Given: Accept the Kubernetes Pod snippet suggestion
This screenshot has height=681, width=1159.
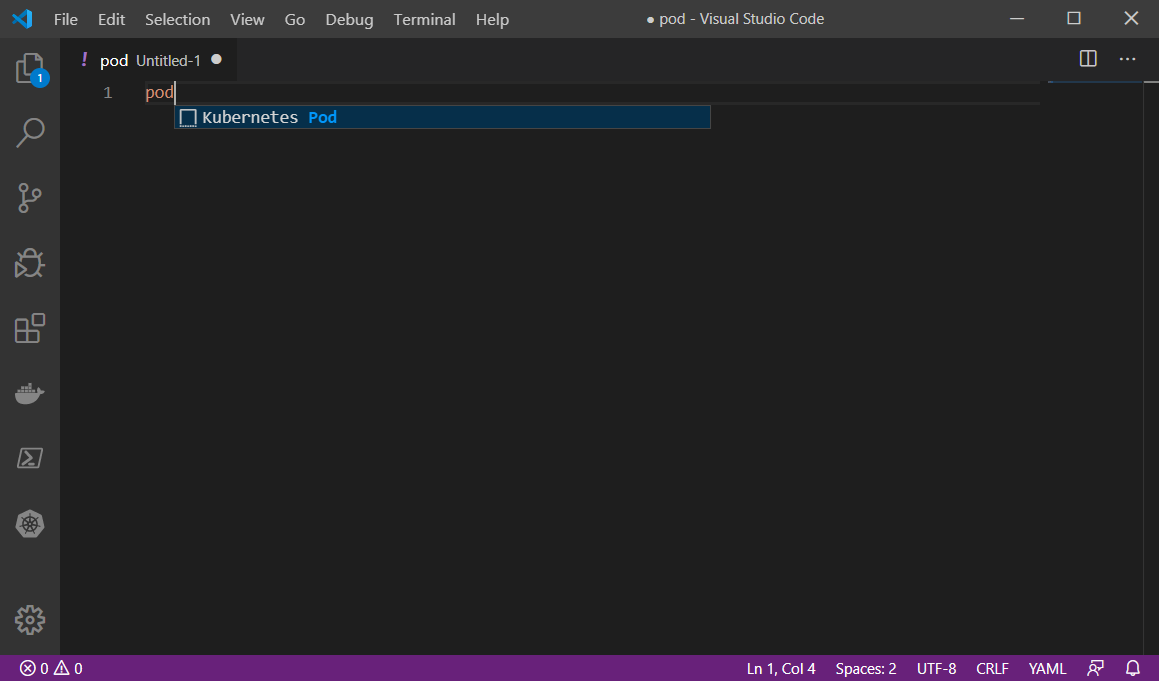Looking at the screenshot, I should [x=442, y=117].
